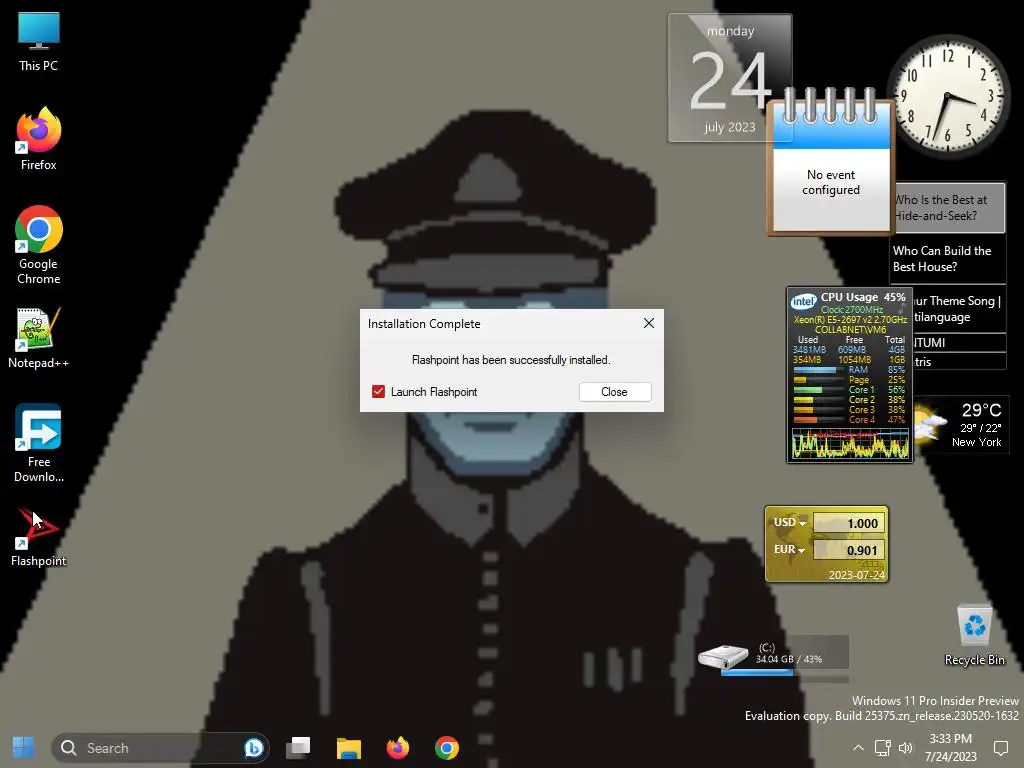Click the New York label in weather gadget
Image resolution: width=1024 pixels, height=768 pixels.
(976, 442)
